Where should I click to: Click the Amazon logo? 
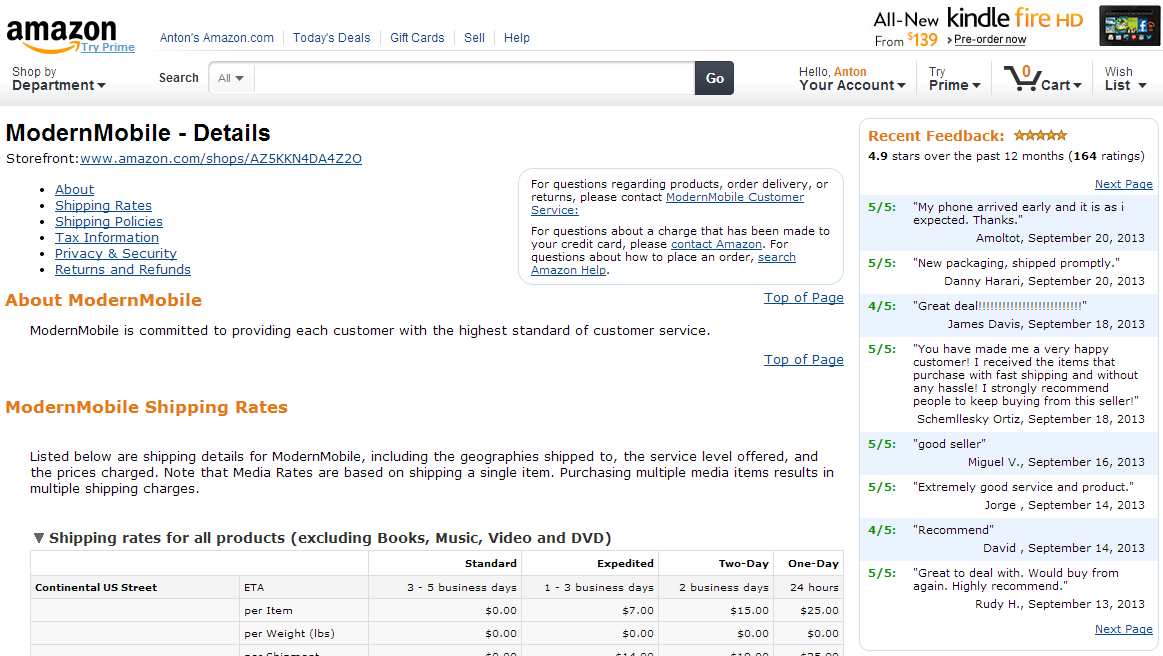tap(61, 35)
